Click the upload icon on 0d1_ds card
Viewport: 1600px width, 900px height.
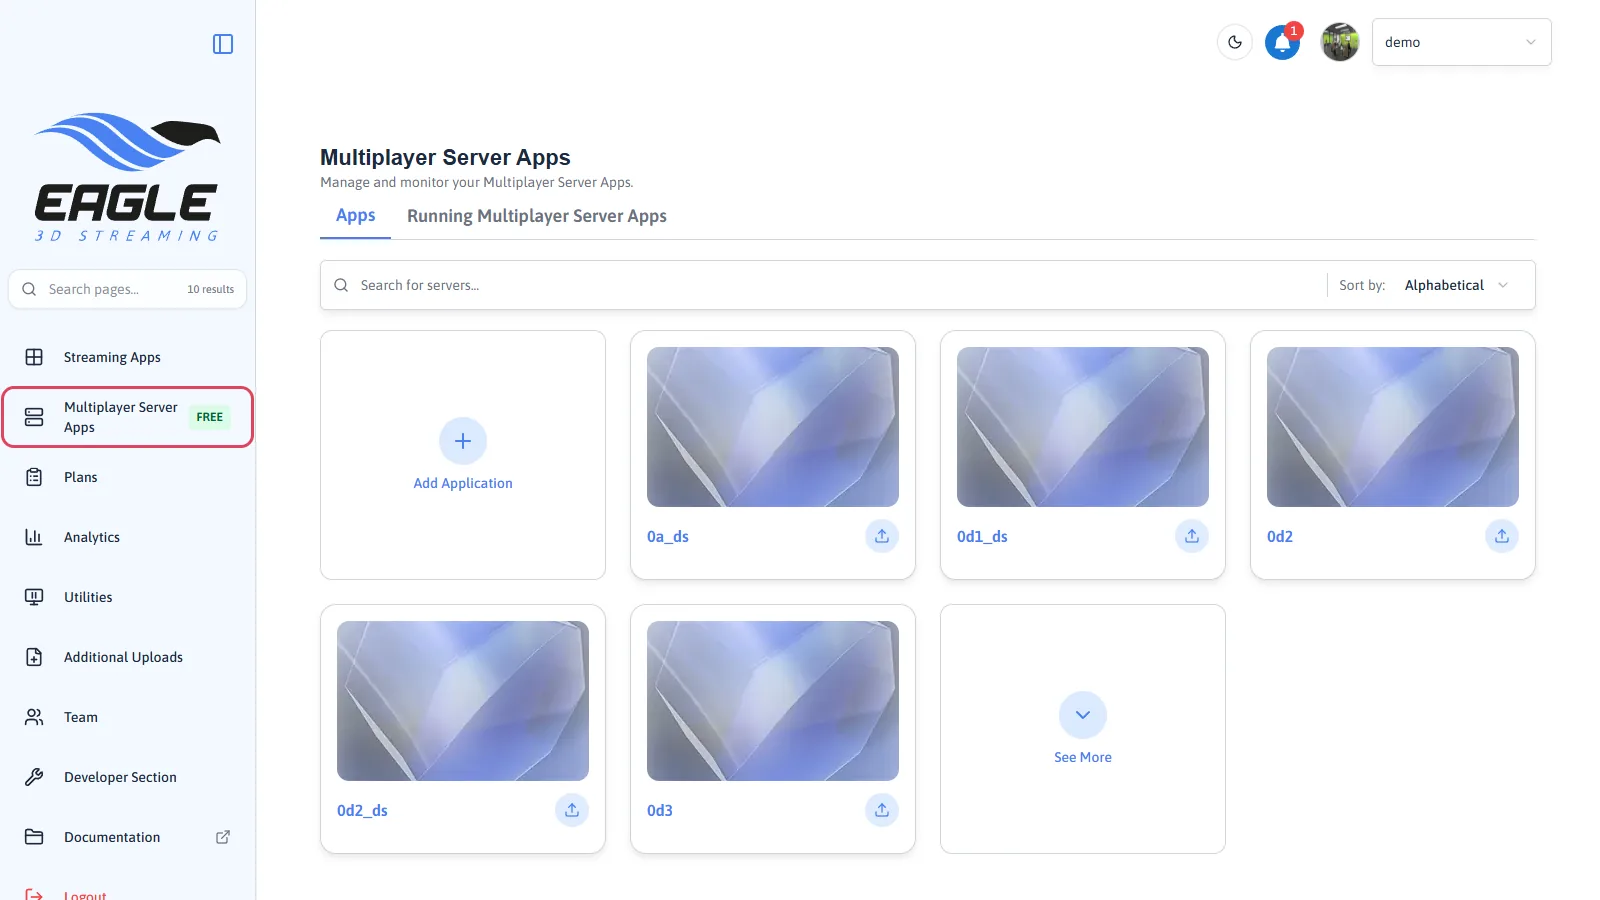click(x=1192, y=536)
